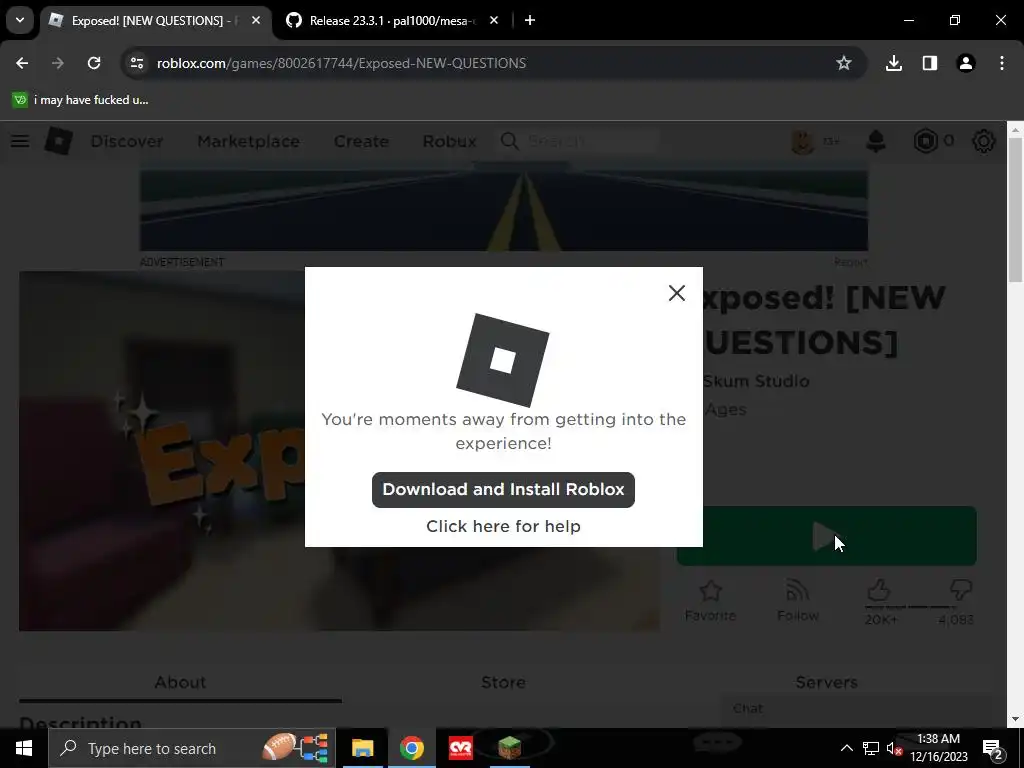Open the Robux page
The height and width of the screenshot is (768, 1024).
click(449, 141)
